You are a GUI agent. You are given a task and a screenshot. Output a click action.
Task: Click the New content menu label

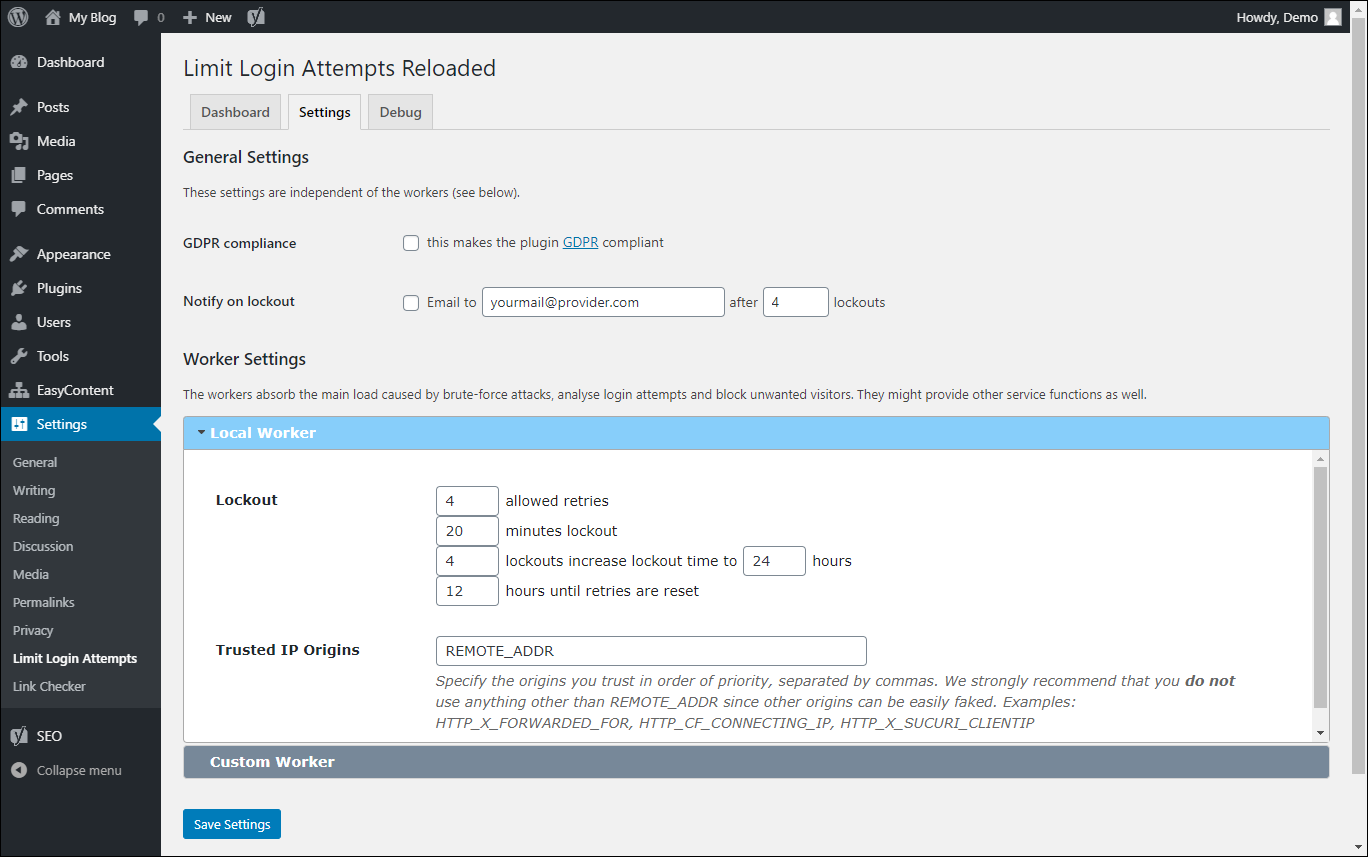218,17
